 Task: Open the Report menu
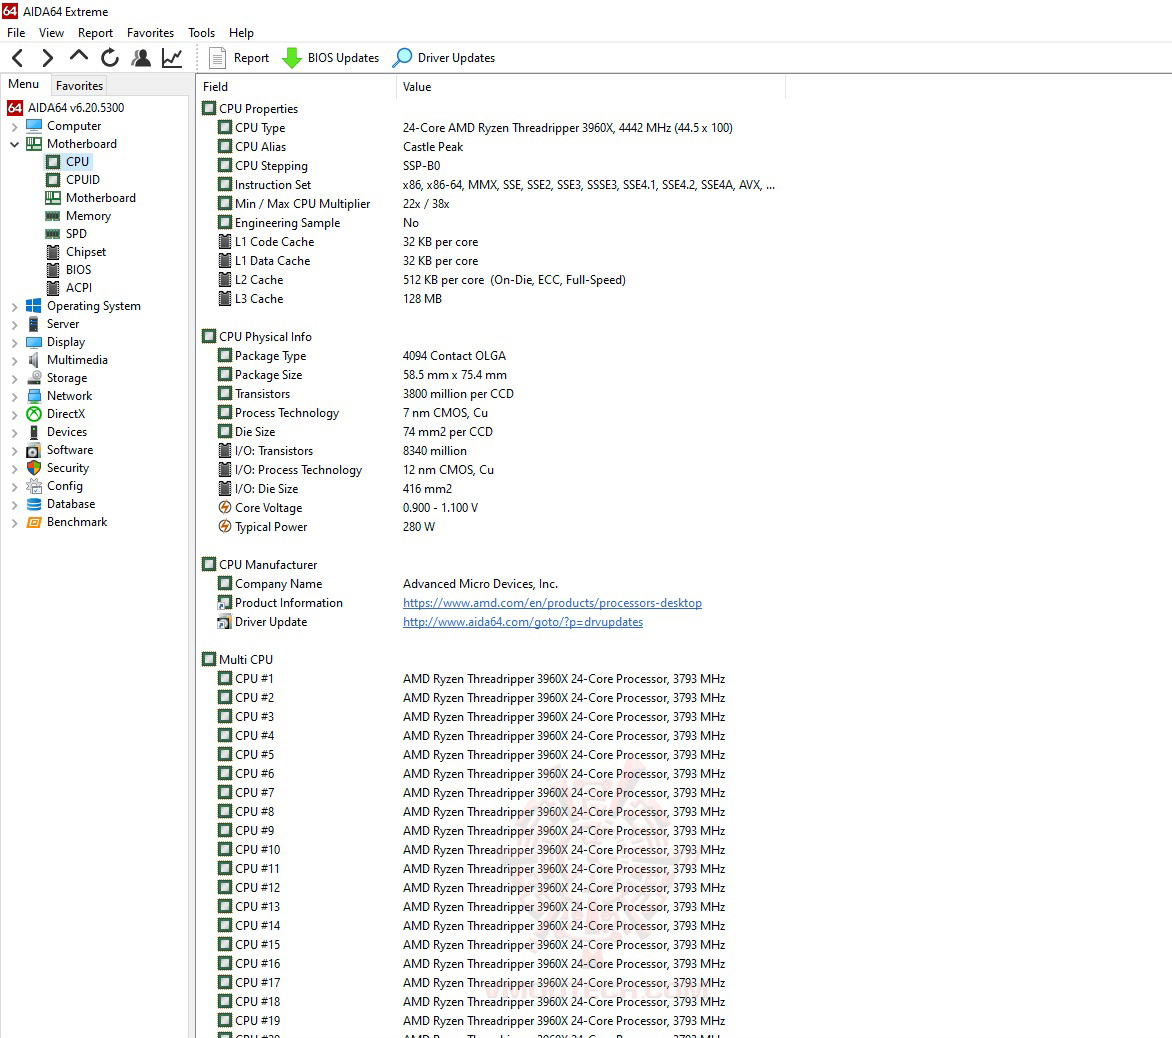(95, 33)
